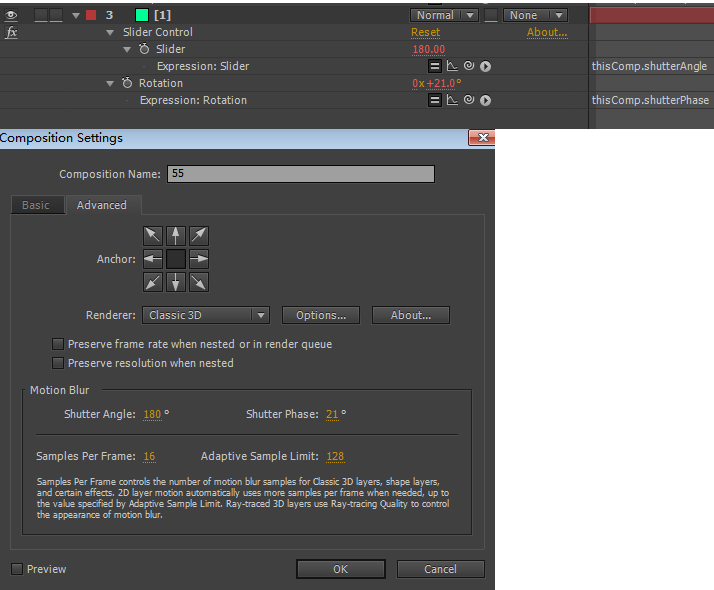Choose the right-middle anchor arrow
The width and height of the screenshot is (714, 590).
point(199,259)
